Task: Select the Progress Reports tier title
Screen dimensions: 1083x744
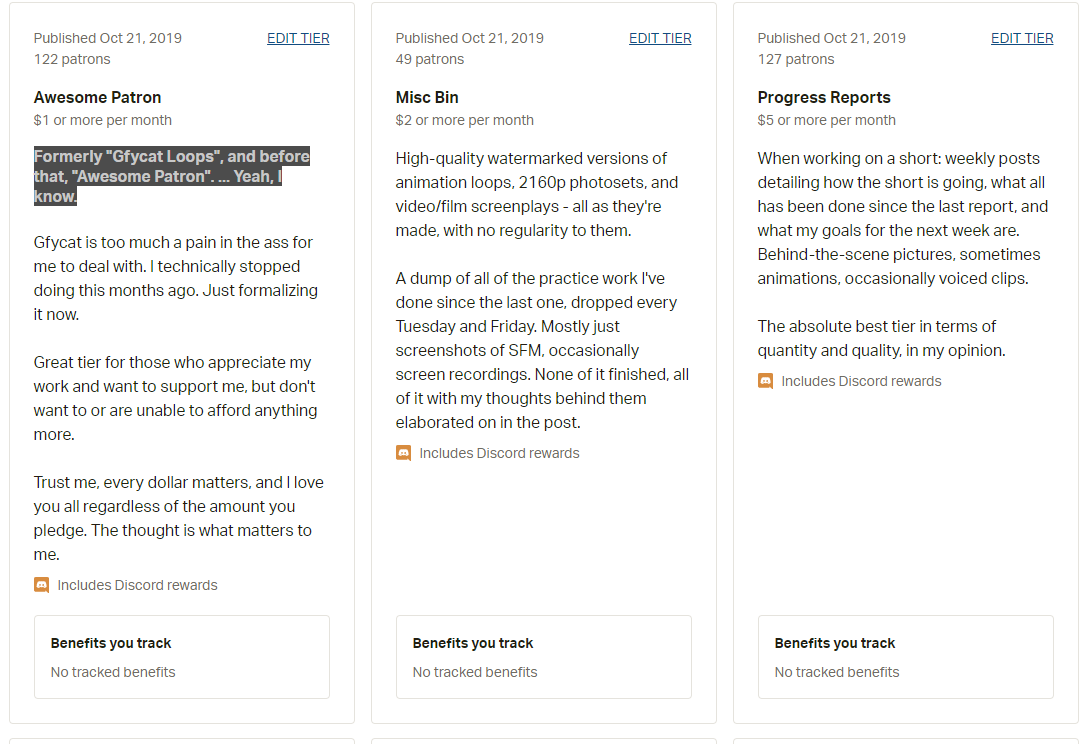Action: [x=824, y=97]
